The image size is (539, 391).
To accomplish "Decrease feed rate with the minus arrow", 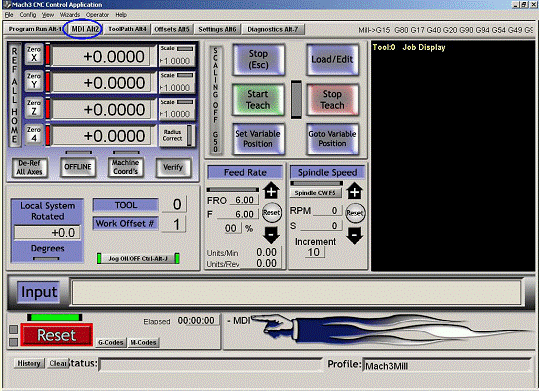I will coord(271,235).
